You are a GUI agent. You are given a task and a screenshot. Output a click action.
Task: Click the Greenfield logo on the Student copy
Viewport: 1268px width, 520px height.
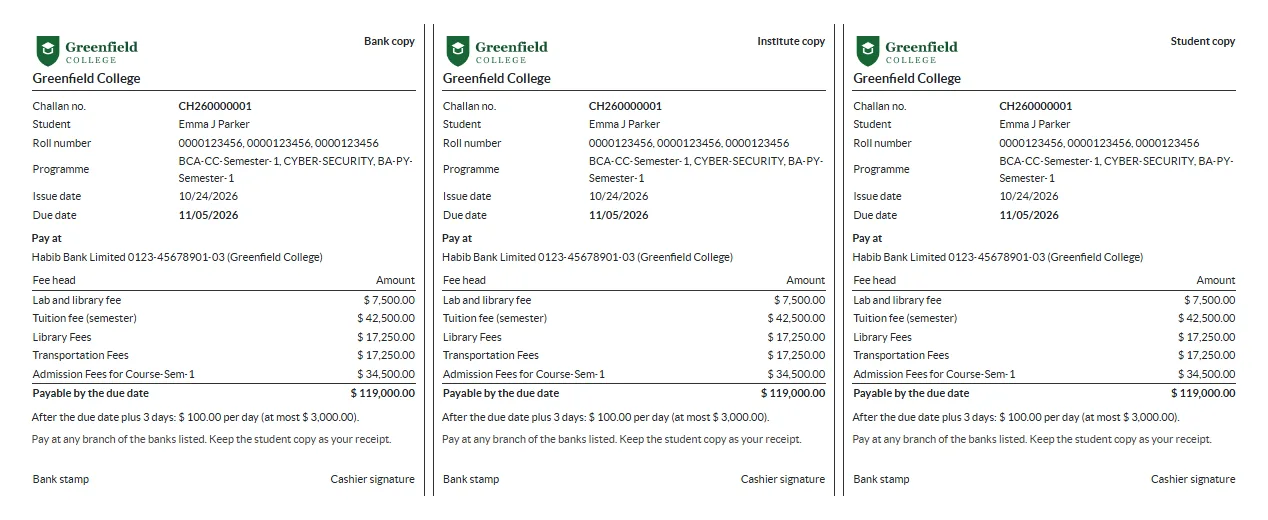907,50
